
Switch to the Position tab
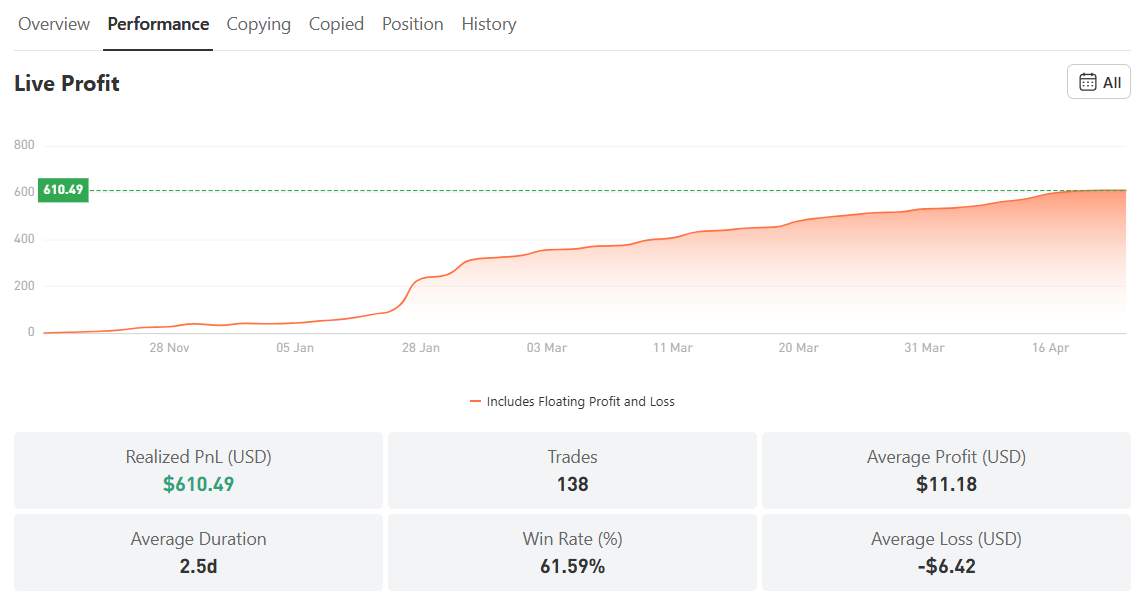click(x=412, y=23)
